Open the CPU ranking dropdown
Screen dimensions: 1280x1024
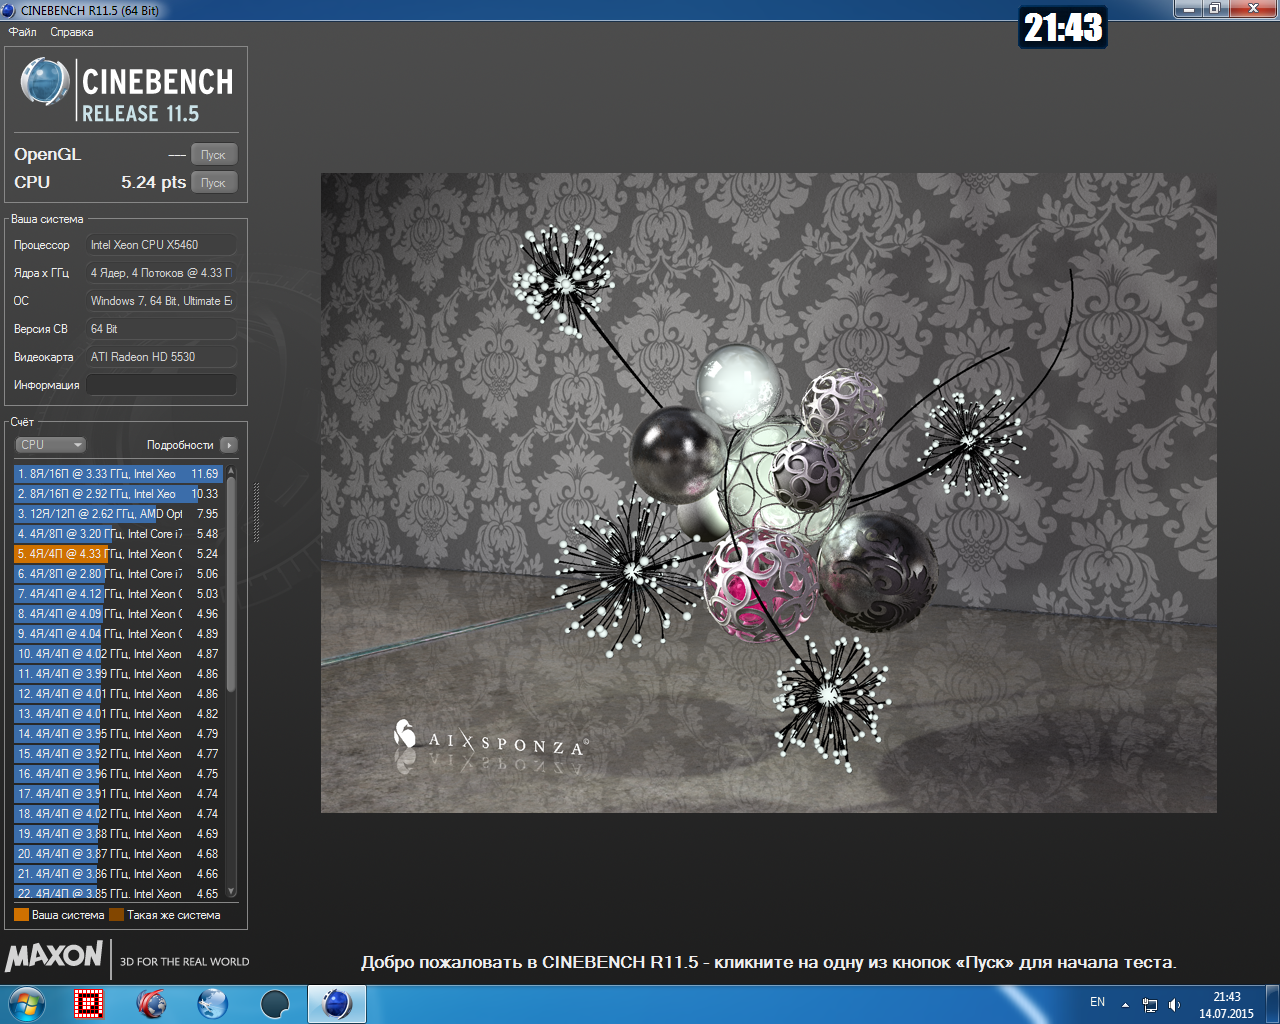coord(50,445)
